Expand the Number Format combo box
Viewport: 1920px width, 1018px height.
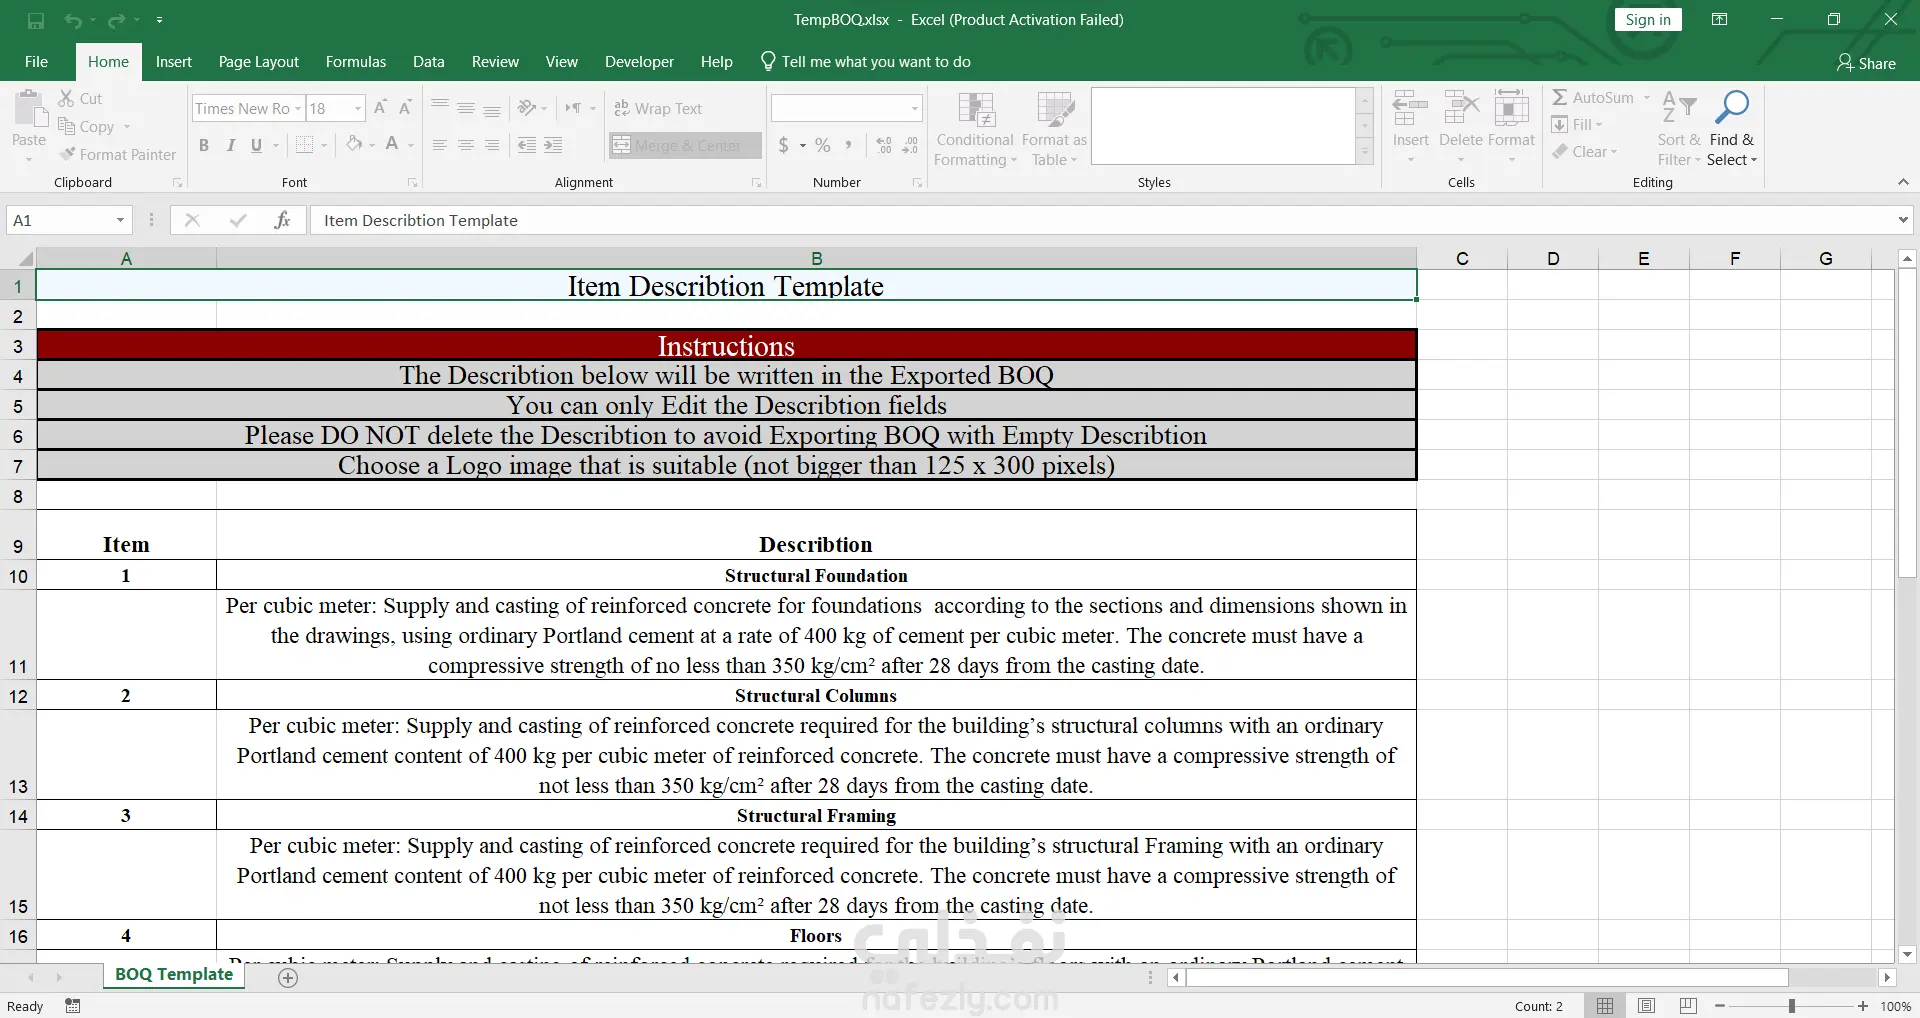pos(914,108)
